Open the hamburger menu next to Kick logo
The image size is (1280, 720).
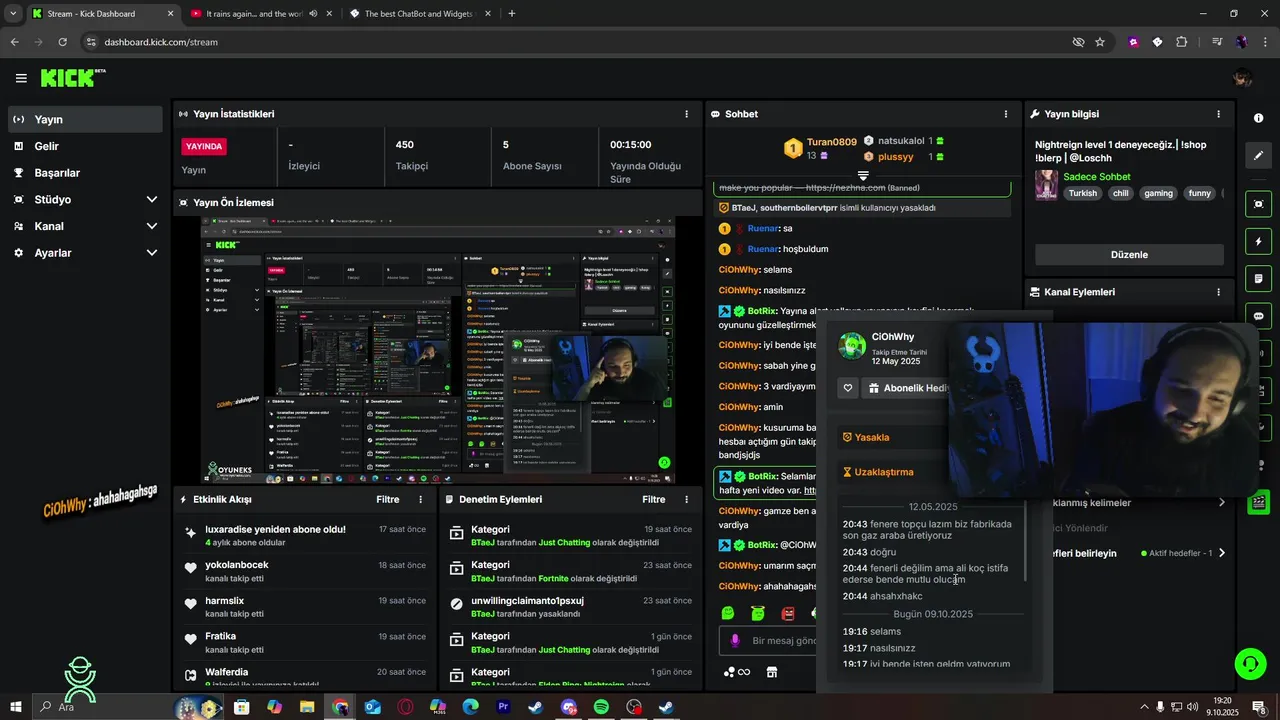(x=21, y=78)
